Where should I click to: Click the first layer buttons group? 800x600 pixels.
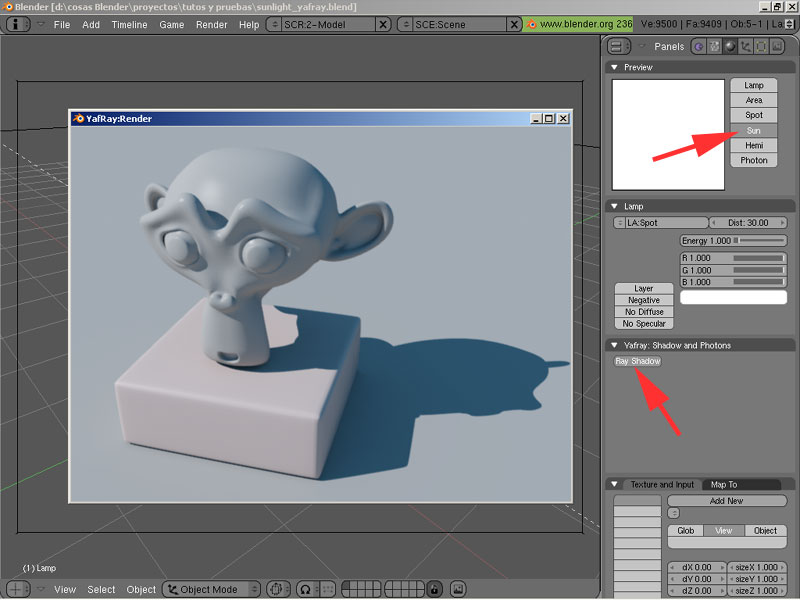[x=361, y=589]
